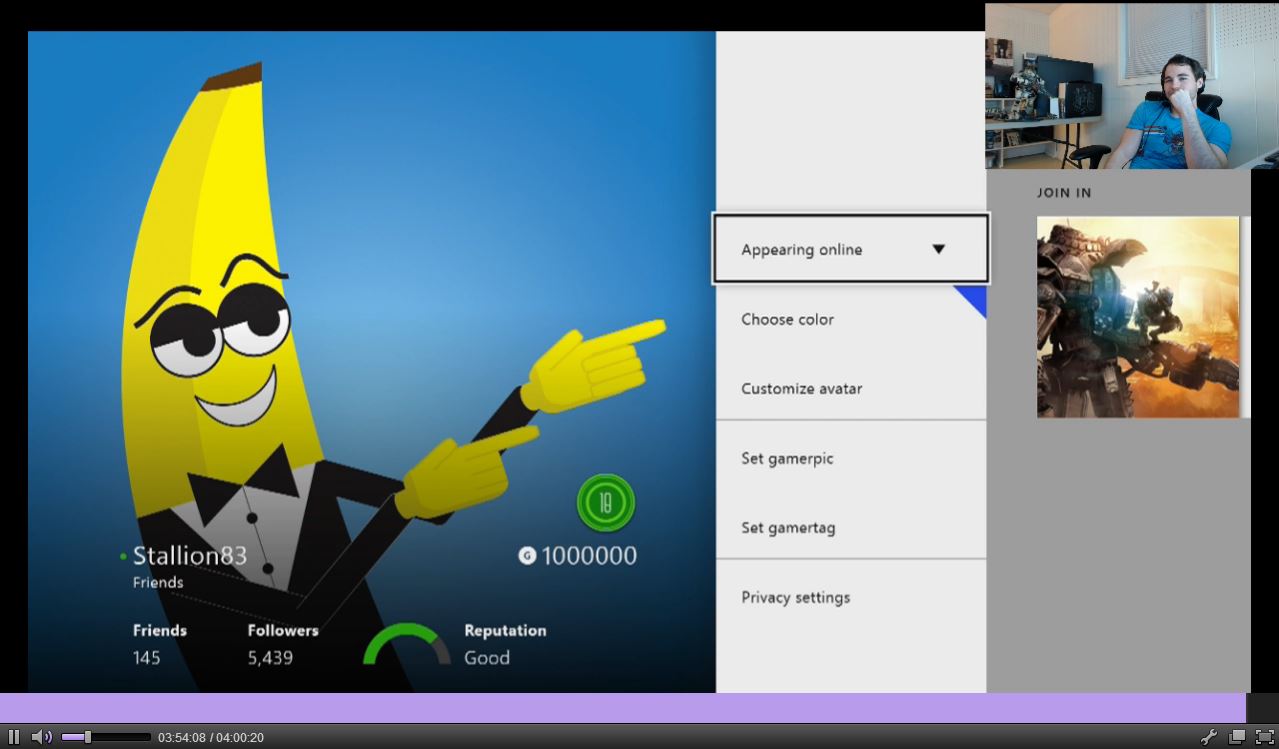The image size is (1279, 749).
Task: Open the Appearing online dropdown
Action: click(x=850, y=249)
